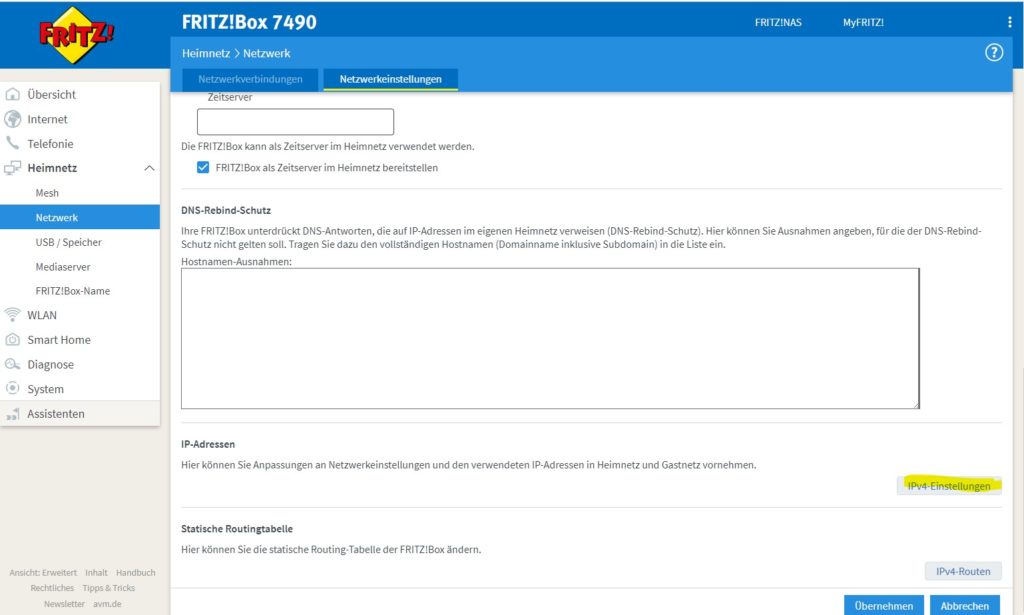The width and height of the screenshot is (1024, 615).
Task: Collapse the Heimnetz menu chevron
Action: pyautogui.click(x=149, y=169)
